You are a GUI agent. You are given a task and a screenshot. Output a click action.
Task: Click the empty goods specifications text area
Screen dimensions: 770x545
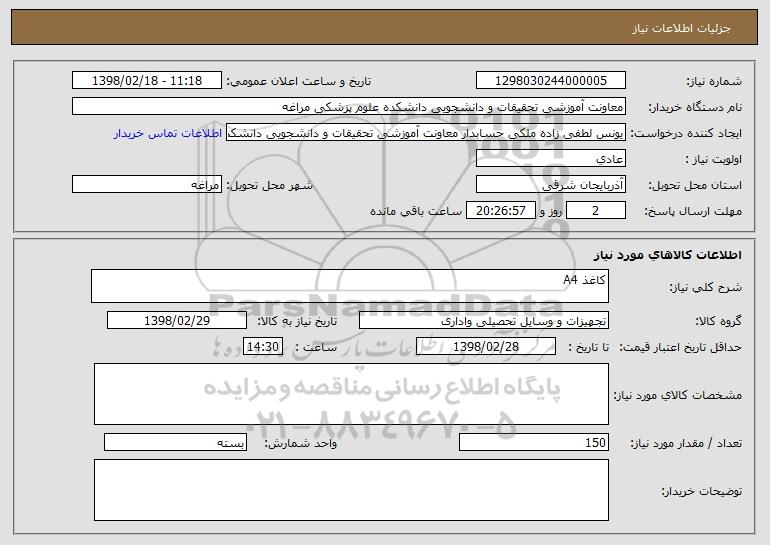click(351, 394)
